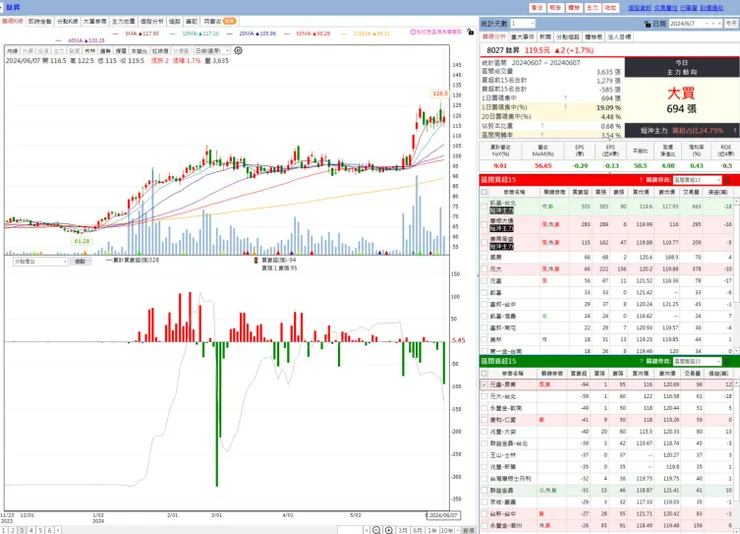Screen dimensions: 740x534
Task: Switch to 分點K線 tab
Action: (67, 21)
